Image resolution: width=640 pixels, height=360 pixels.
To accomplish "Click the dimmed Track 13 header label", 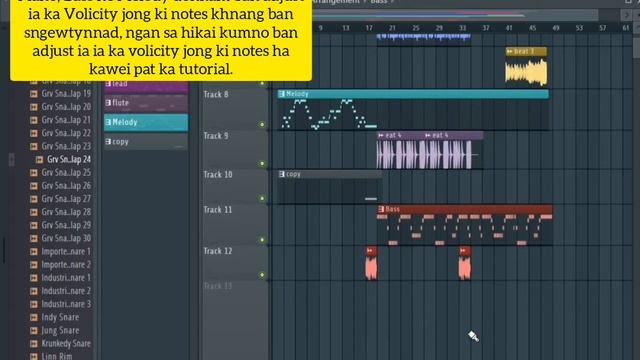I will tap(218, 286).
